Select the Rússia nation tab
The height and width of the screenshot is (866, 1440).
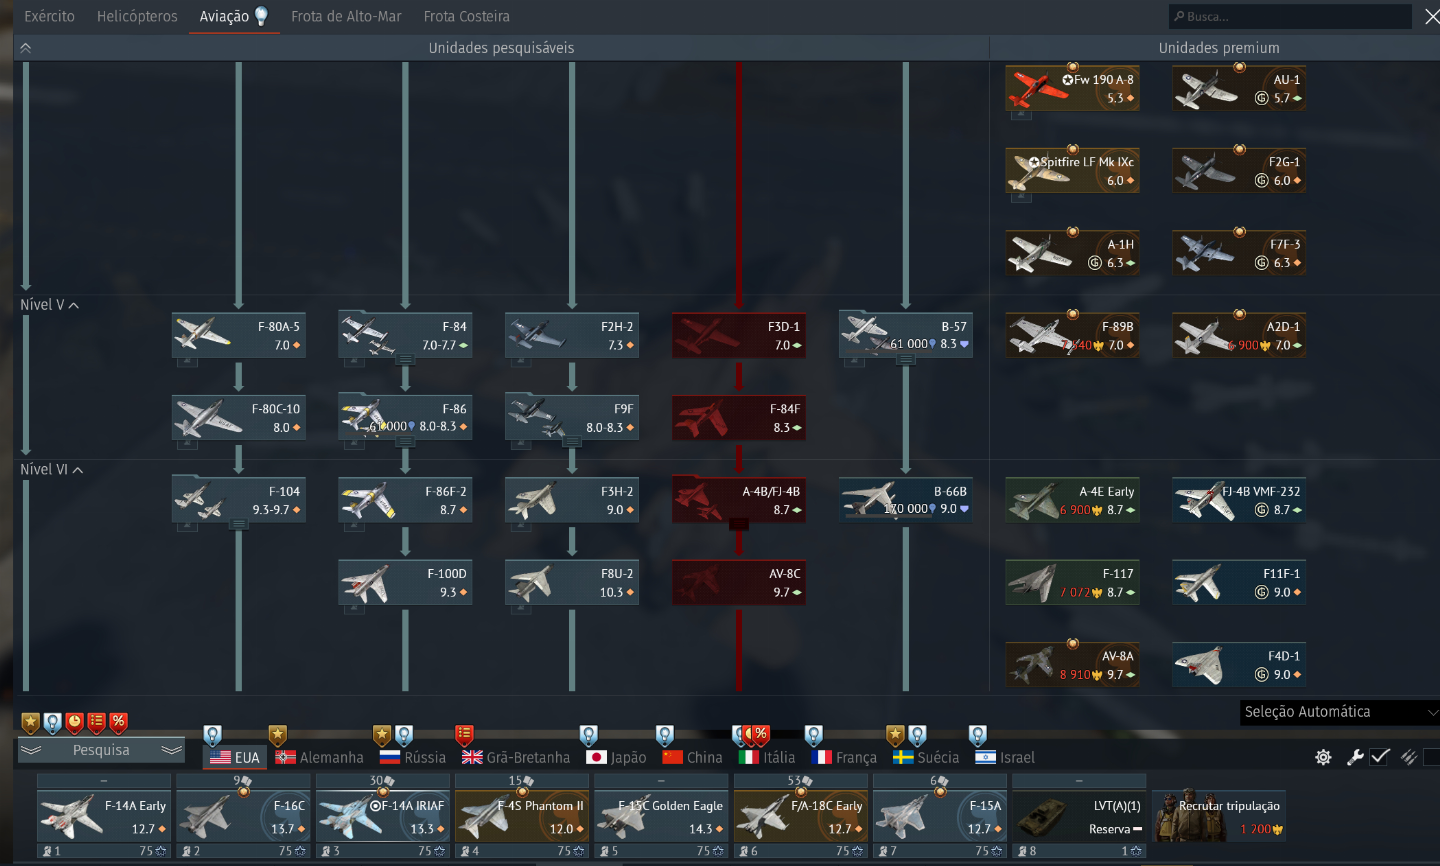click(413, 757)
